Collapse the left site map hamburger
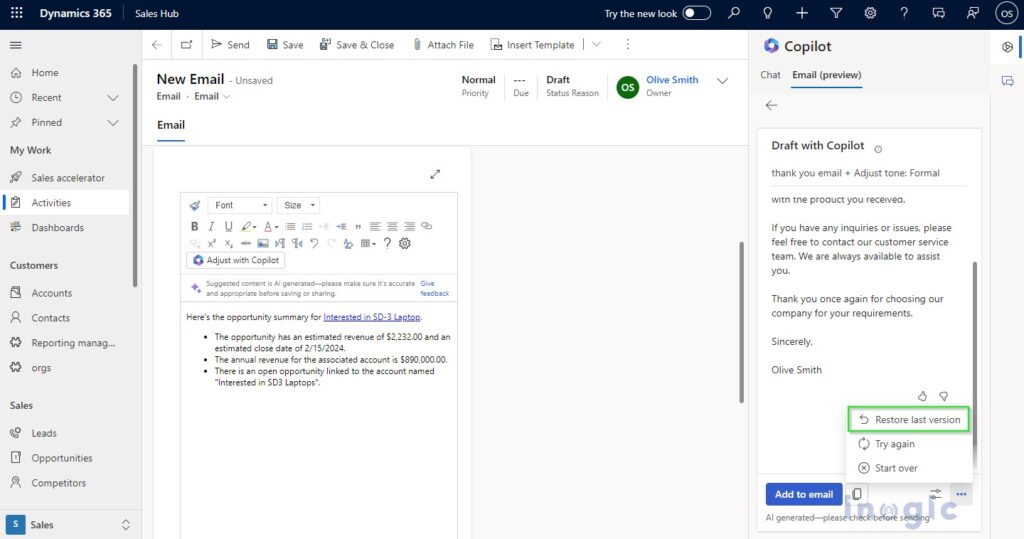The image size is (1024, 539). coord(16,45)
